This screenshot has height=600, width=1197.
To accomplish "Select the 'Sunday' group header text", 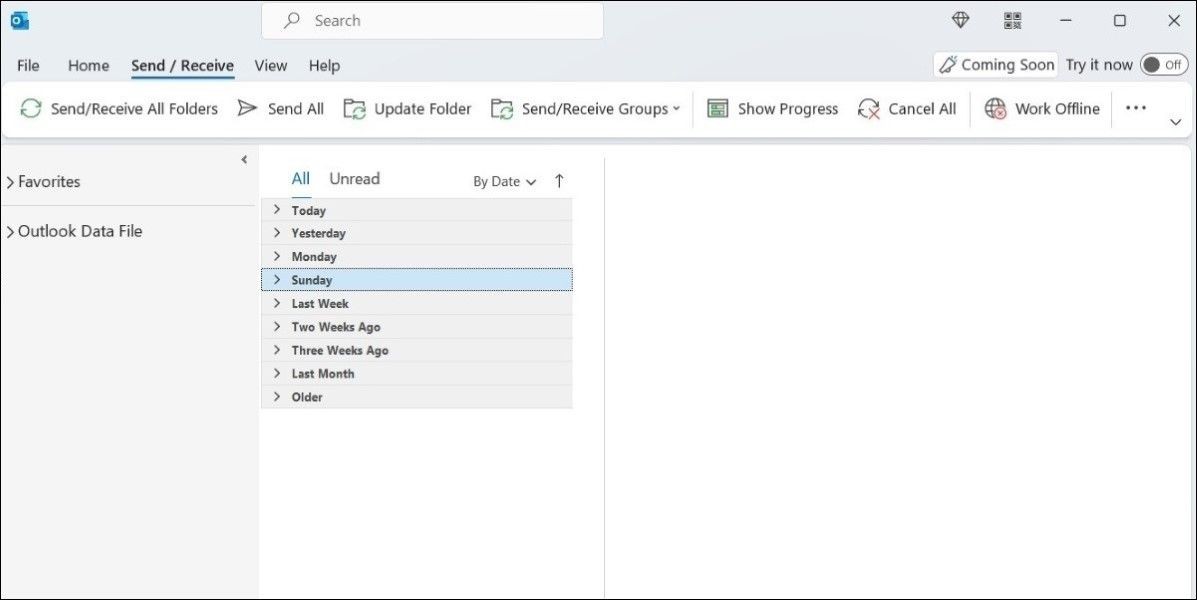I will 311,280.
